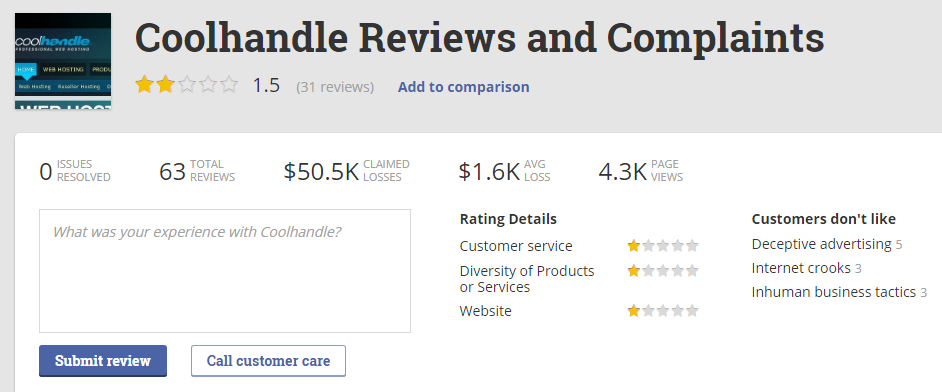Click the Website star rating
Screen dimensions: 942x392
[663, 311]
